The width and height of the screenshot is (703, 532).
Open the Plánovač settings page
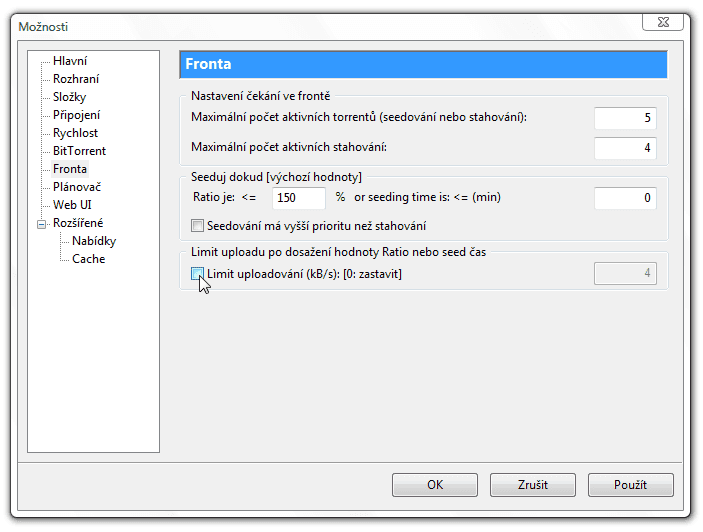(77, 187)
